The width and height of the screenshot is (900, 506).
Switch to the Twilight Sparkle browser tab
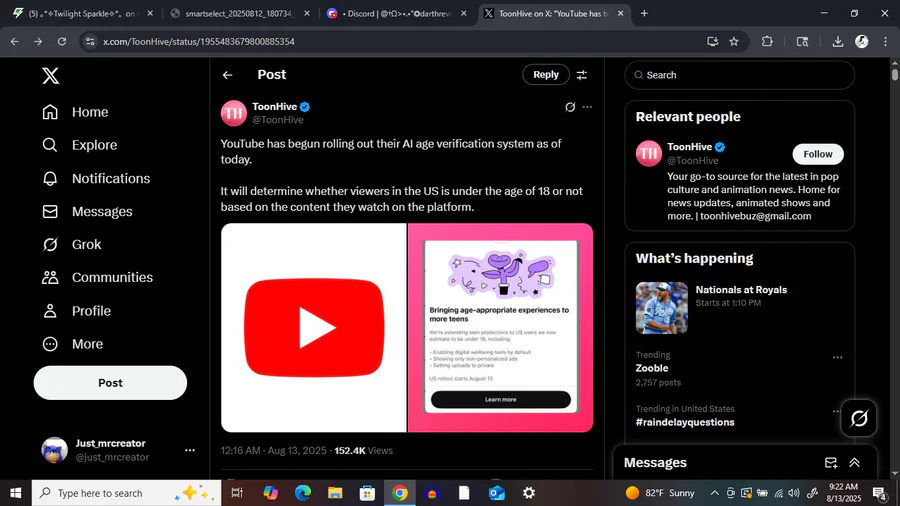pyautogui.click(x=83, y=13)
